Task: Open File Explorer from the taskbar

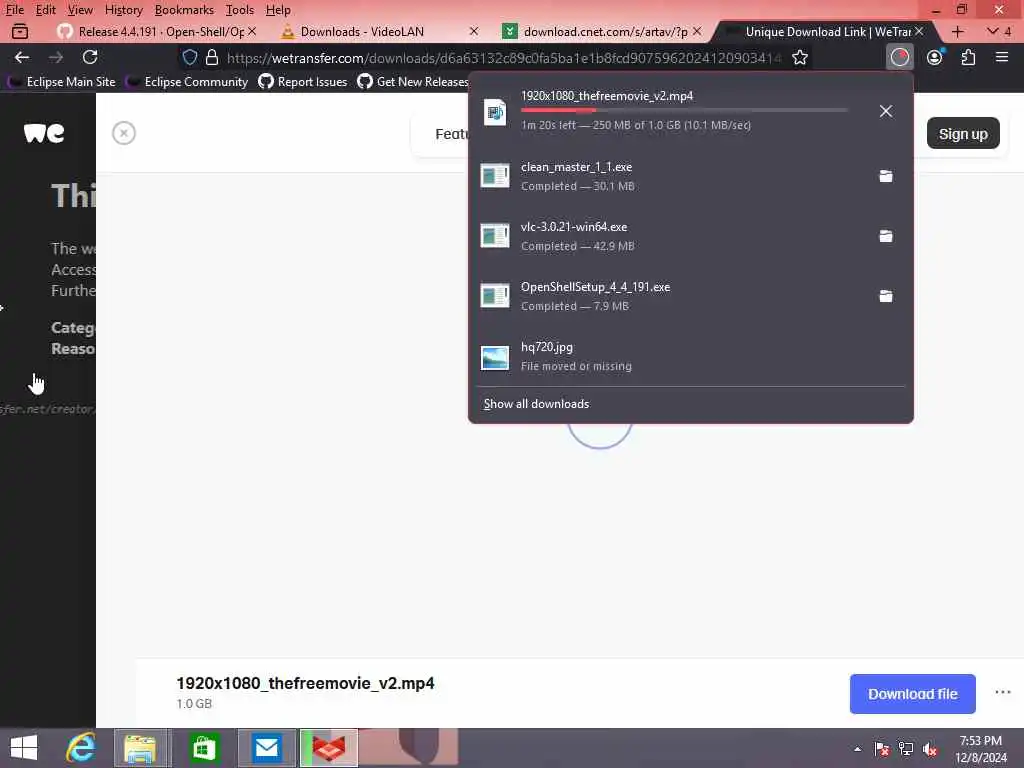Action: pos(140,748)
